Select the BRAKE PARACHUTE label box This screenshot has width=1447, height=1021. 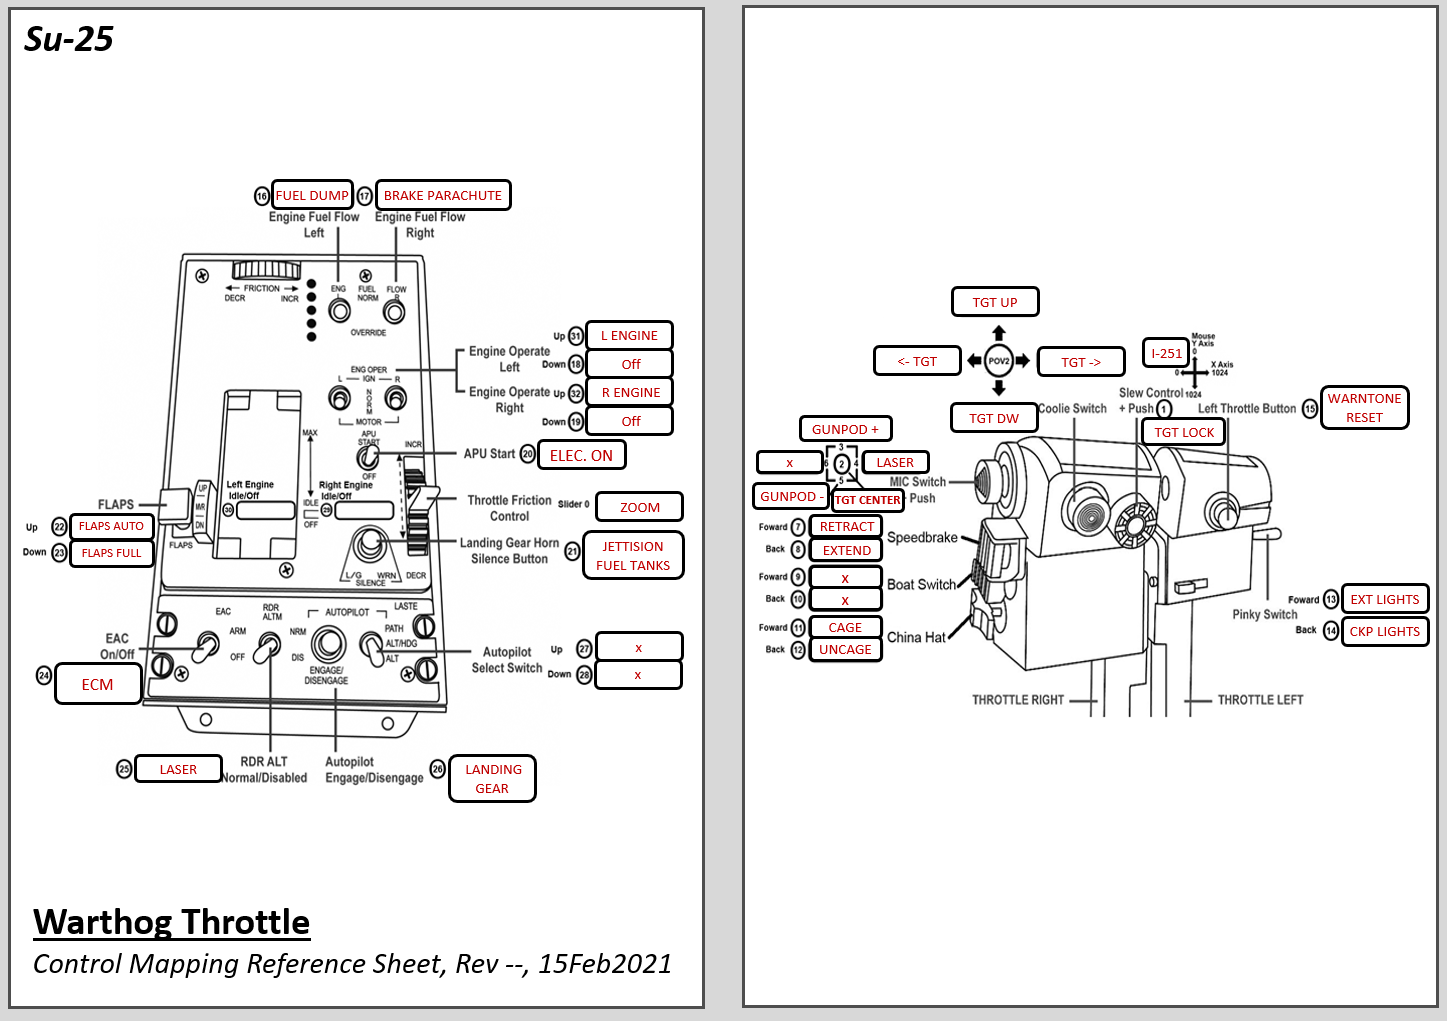coord(443,195)
